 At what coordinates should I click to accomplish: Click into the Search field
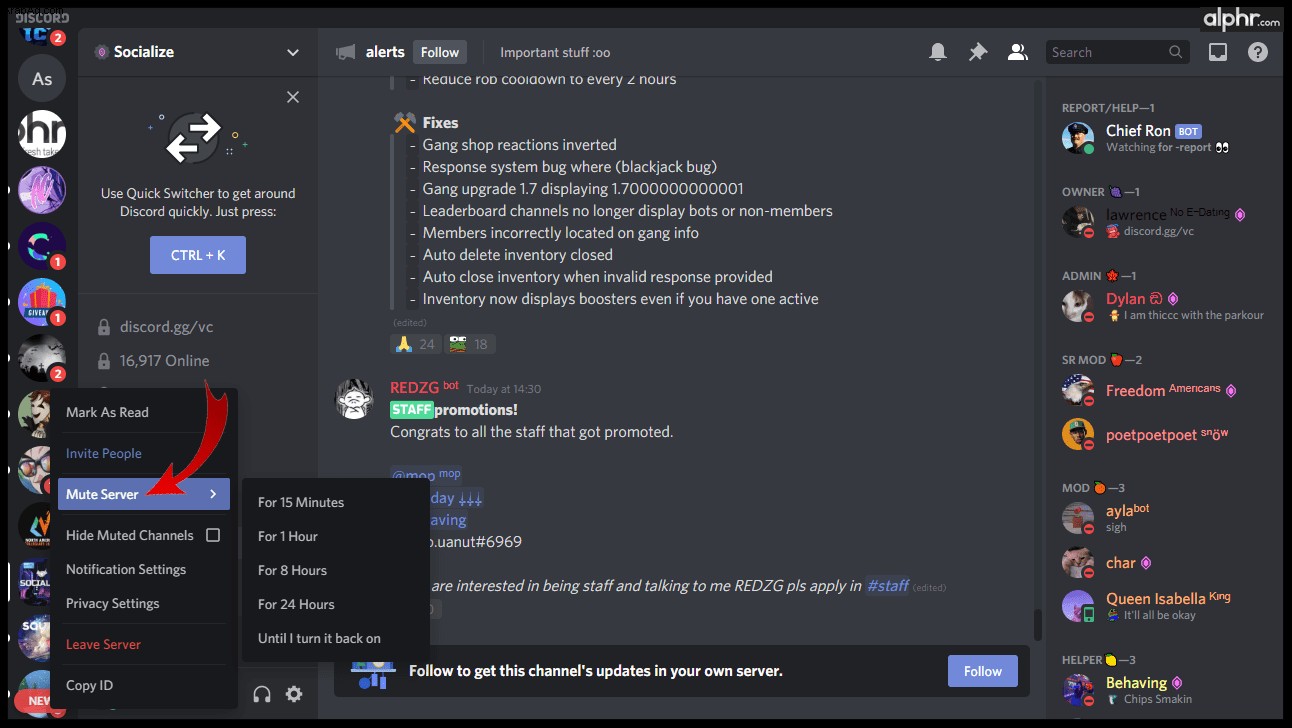1108,52
